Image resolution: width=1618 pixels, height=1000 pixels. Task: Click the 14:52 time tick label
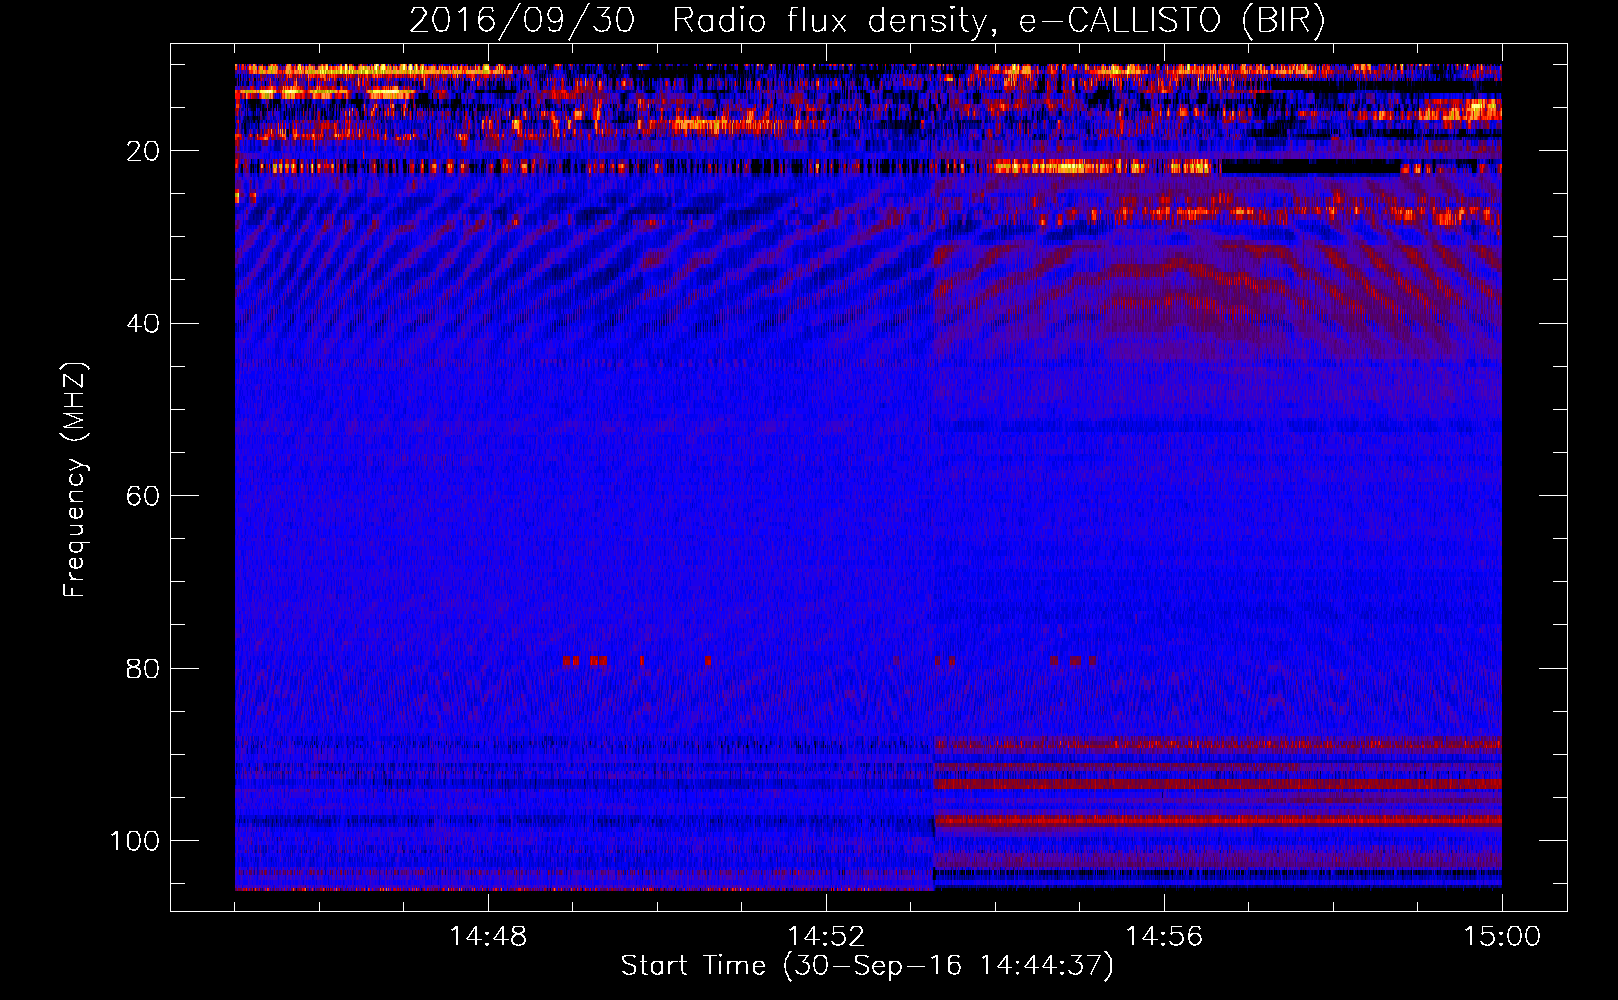coord(826,937)
